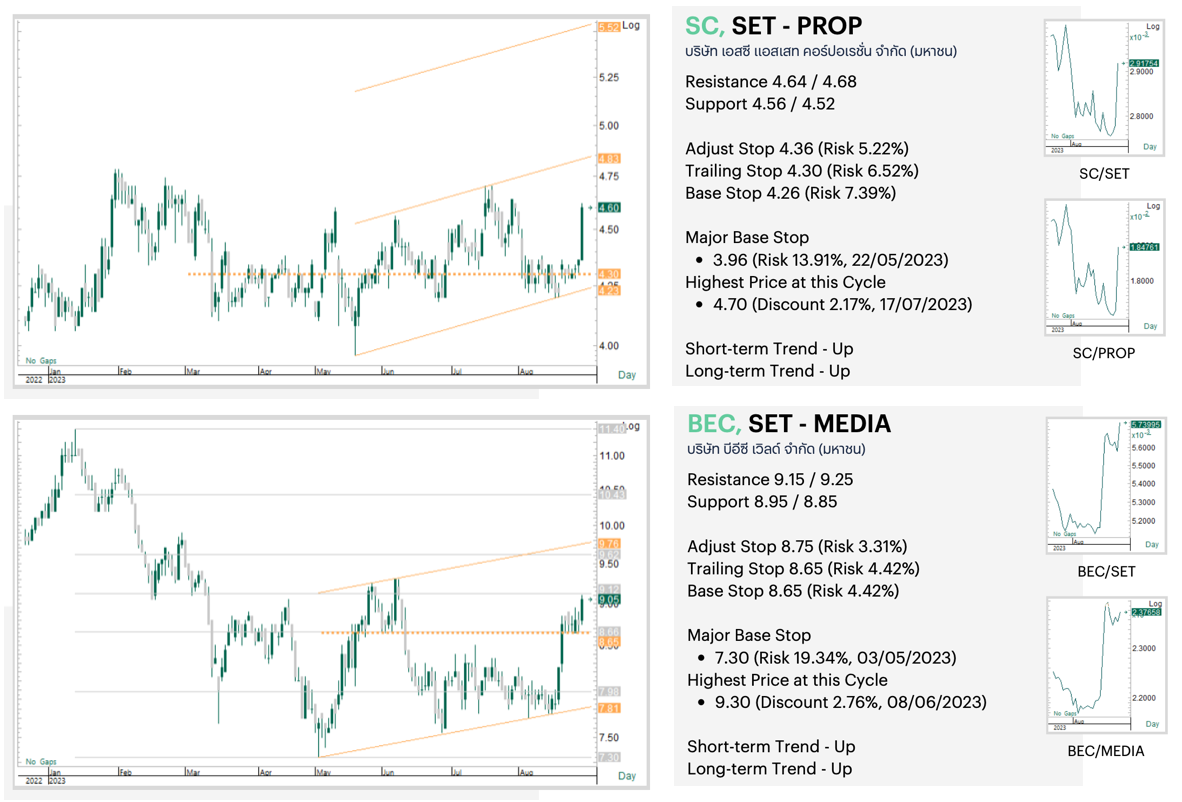The height and width of the screenshot is (802, 1182).
Task: Click '4.70 (Discount 2.17%, 17/07/2023)' bullet
Action: 843,305
